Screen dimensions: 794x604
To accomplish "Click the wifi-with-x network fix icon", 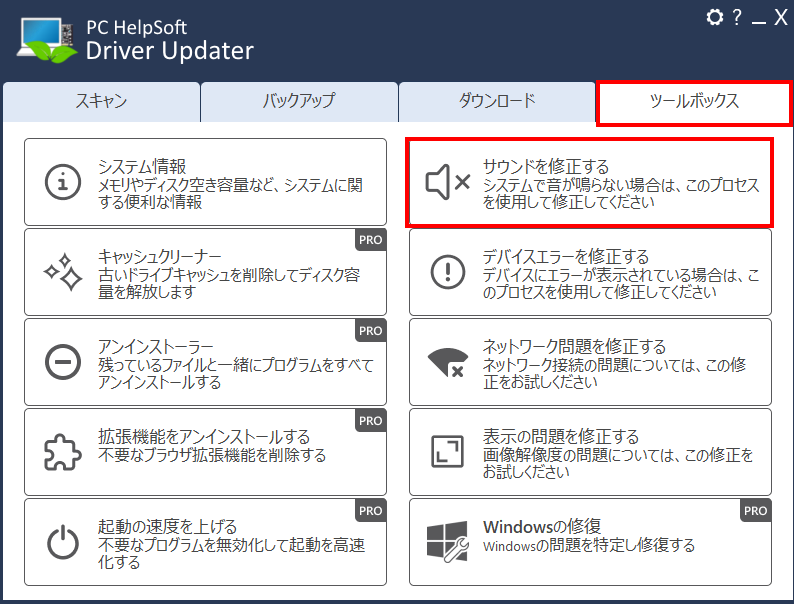I will point(448,363).
